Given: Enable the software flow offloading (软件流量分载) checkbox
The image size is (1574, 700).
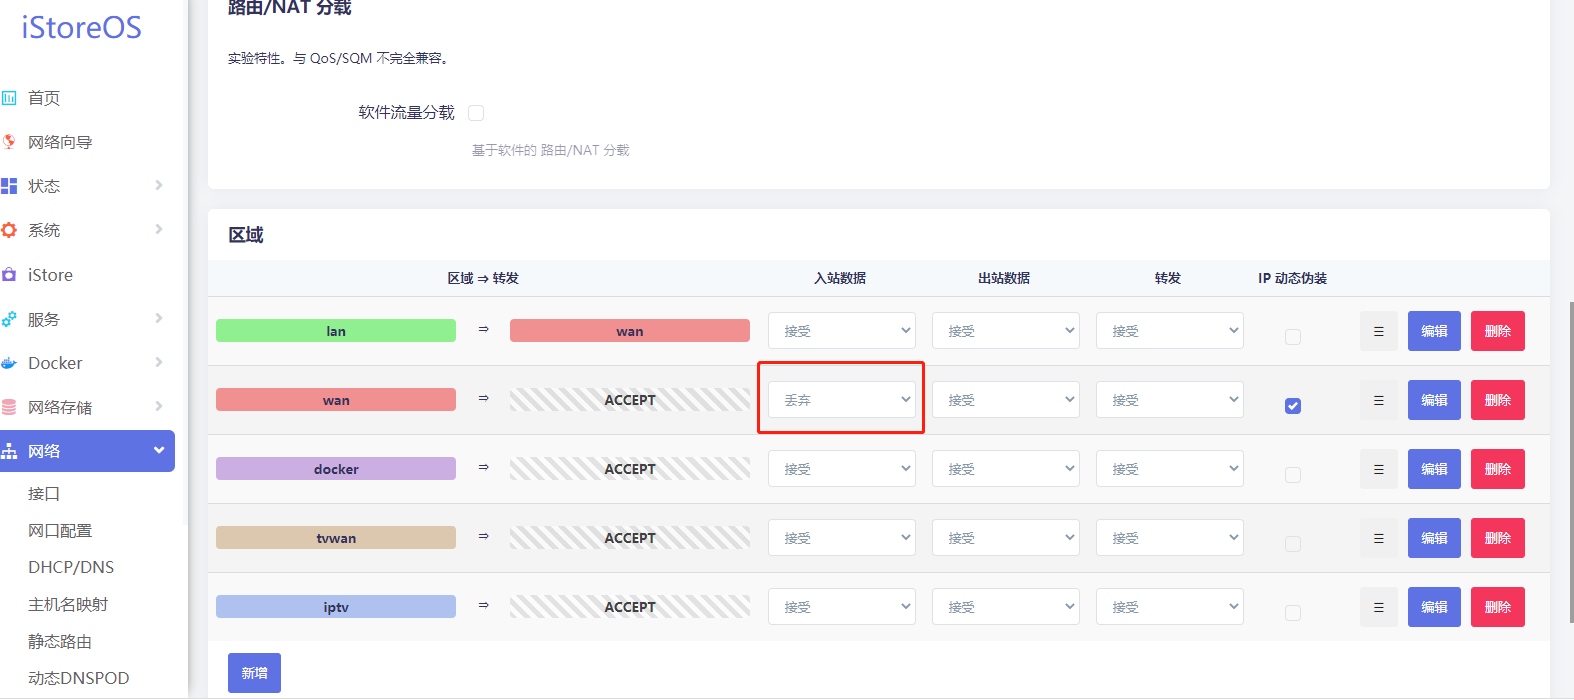Looking at the screenshot, I should 476,113.
